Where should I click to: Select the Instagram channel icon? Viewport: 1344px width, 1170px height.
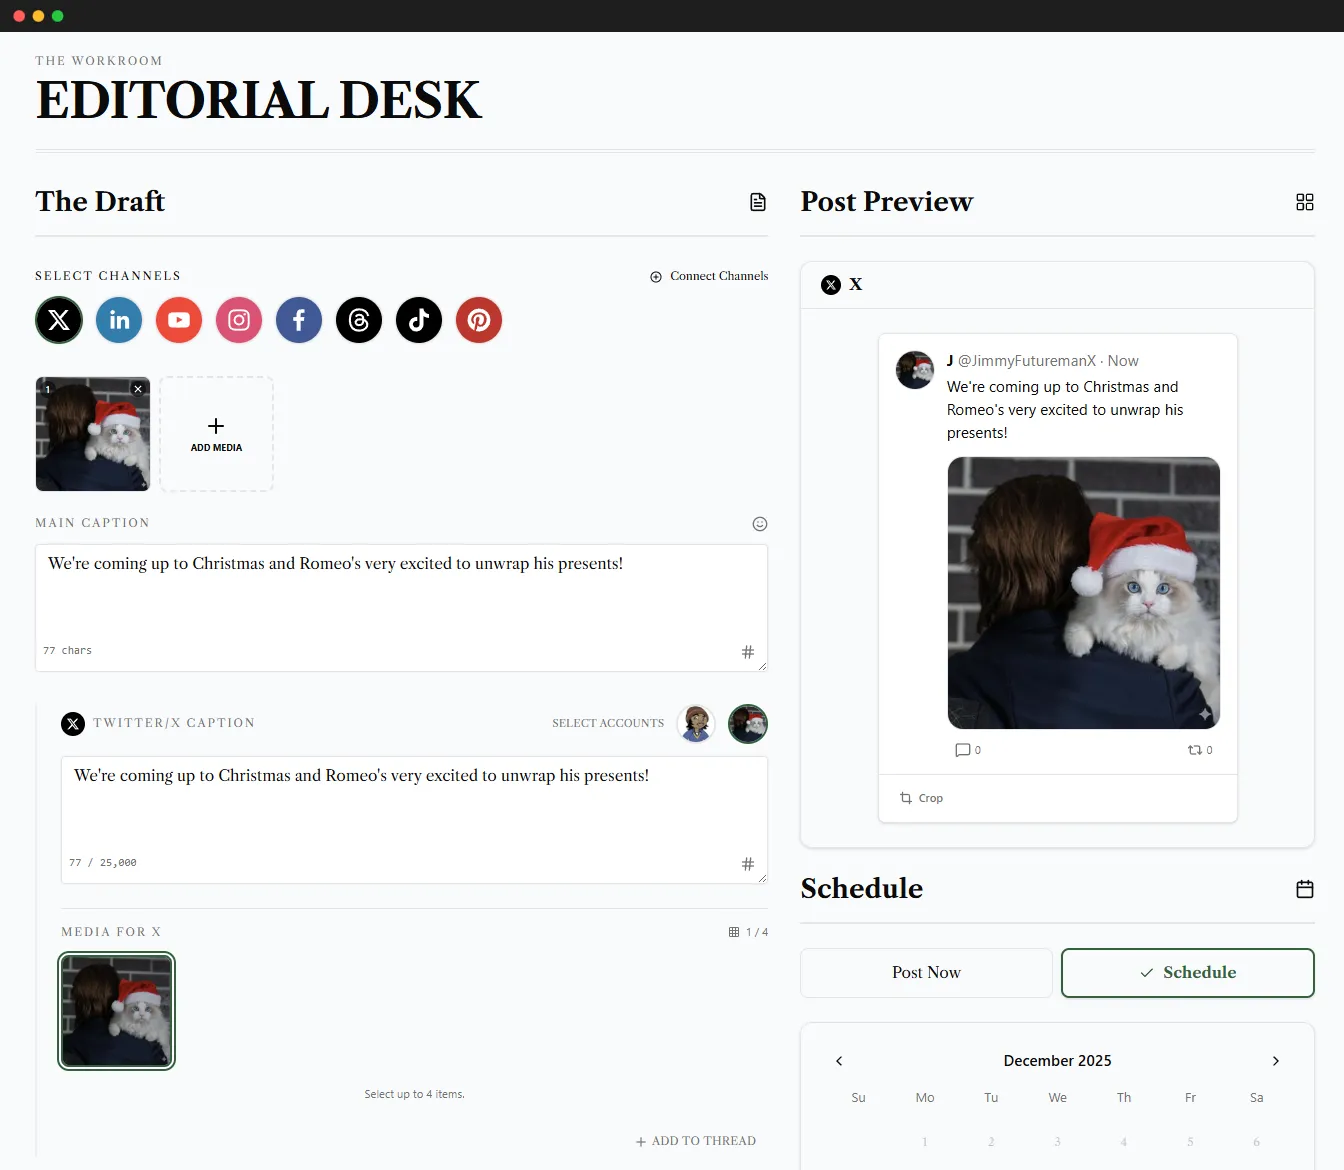click(238, 320)
